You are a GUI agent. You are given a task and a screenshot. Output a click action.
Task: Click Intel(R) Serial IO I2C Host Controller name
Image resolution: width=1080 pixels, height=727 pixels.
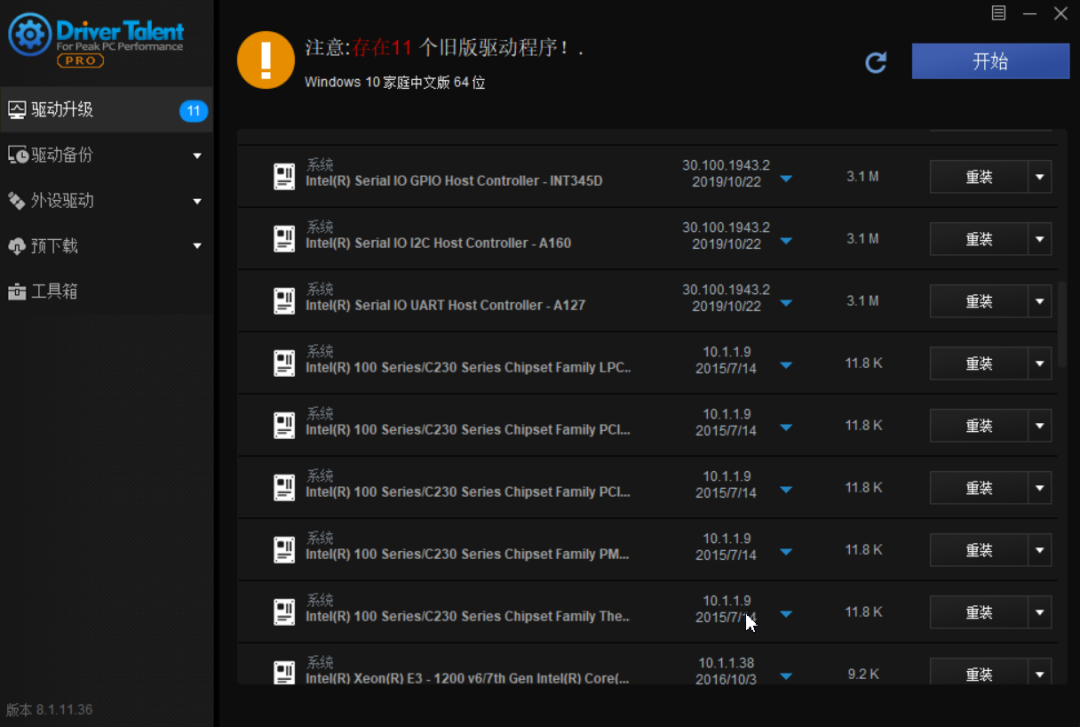click(x=438, y=243)
